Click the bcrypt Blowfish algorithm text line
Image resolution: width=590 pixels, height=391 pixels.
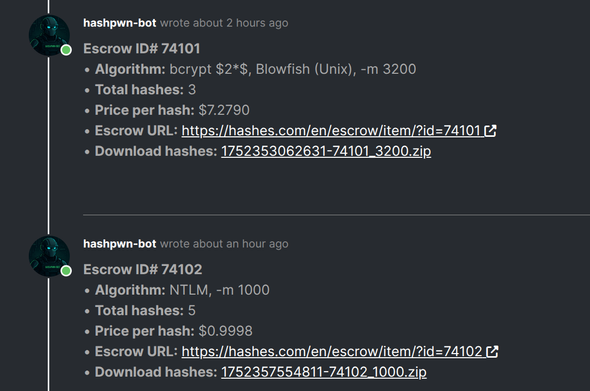pos(255,69)
